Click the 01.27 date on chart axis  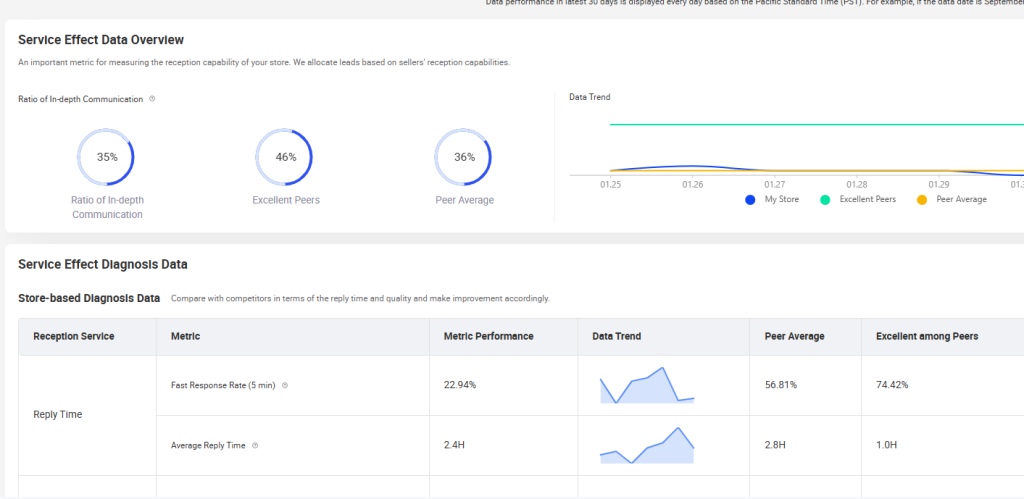pyautogui.click(x=775, y=185)
